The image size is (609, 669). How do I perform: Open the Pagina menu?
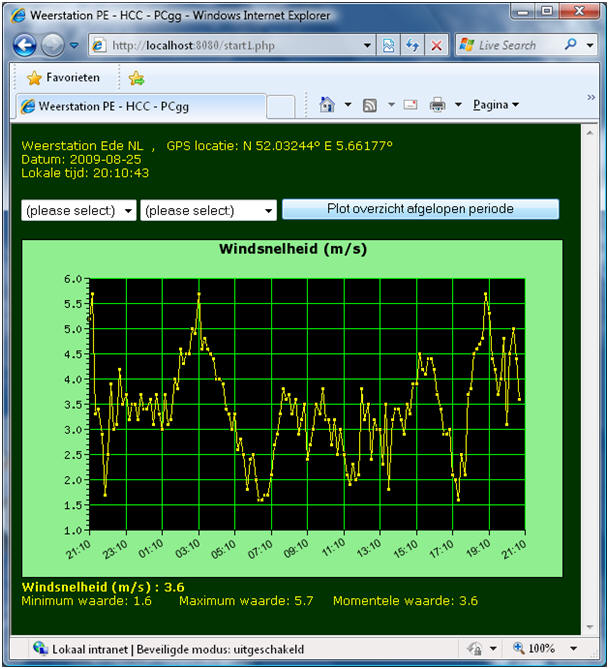495,105
